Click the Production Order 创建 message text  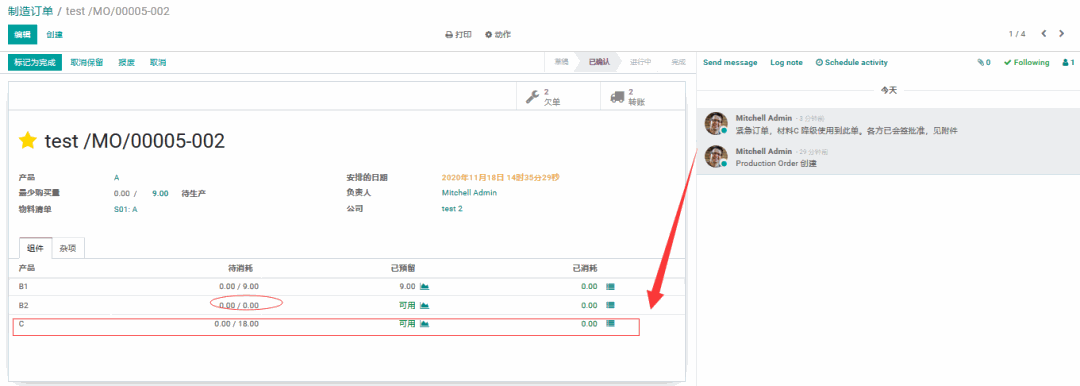click(x=776, y=164)
